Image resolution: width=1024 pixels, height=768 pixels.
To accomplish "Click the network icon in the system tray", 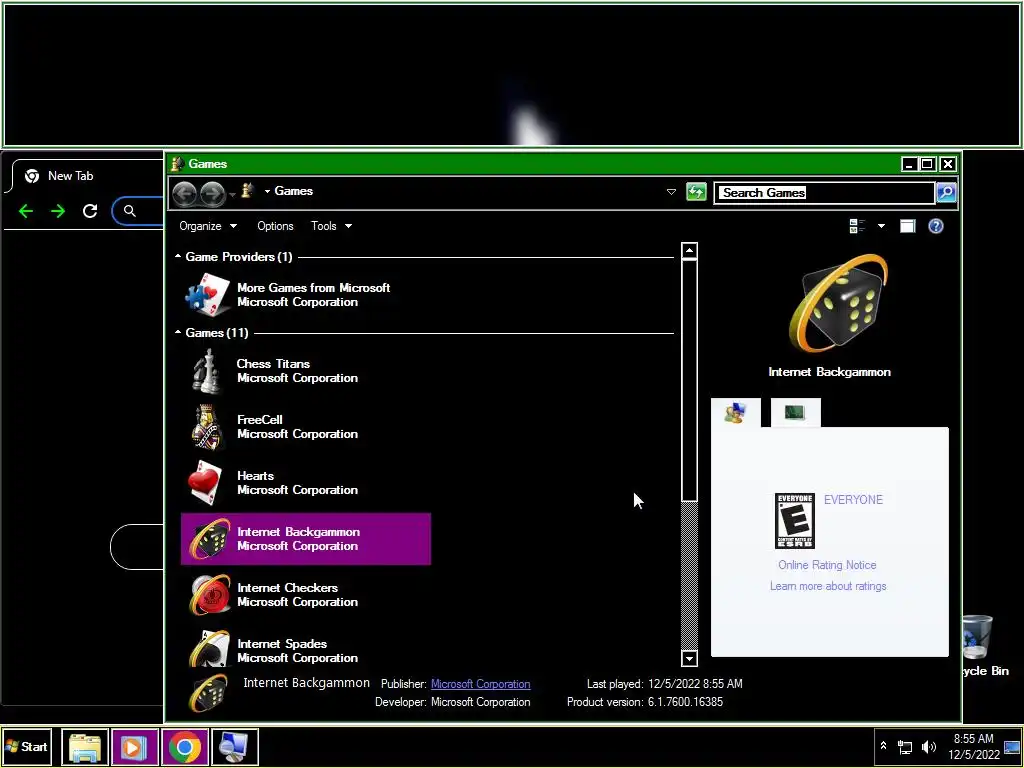I will pos(905,746).
